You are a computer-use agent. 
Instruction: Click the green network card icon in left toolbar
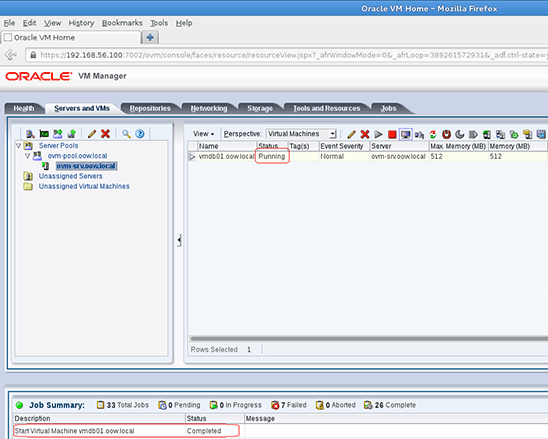(44, 134)
